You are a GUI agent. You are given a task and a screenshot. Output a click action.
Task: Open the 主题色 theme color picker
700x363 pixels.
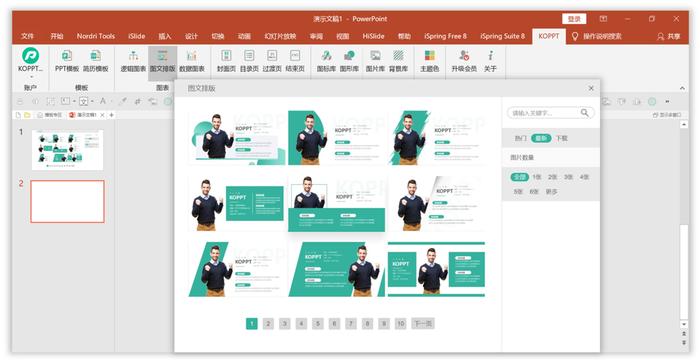[x=429, y=61]
